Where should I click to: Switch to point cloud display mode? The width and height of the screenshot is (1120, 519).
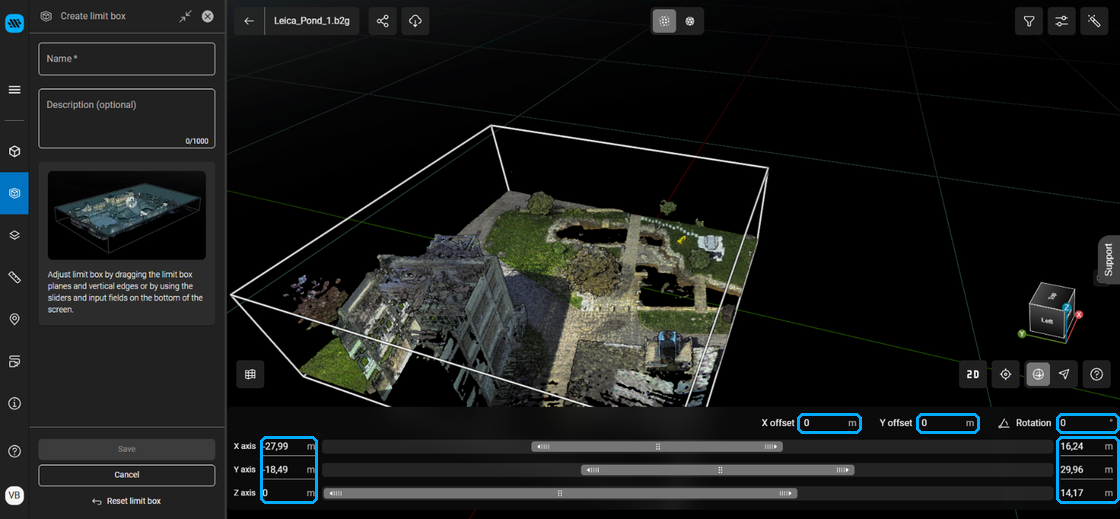(x=664, y=21)
